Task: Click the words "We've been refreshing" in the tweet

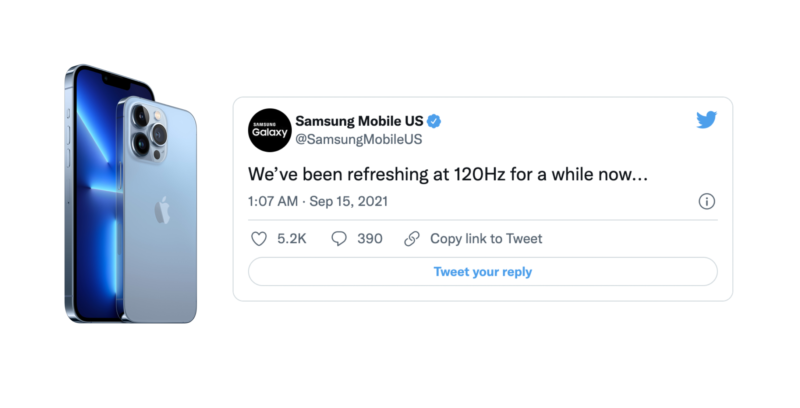Action: (x=337, y=173)
